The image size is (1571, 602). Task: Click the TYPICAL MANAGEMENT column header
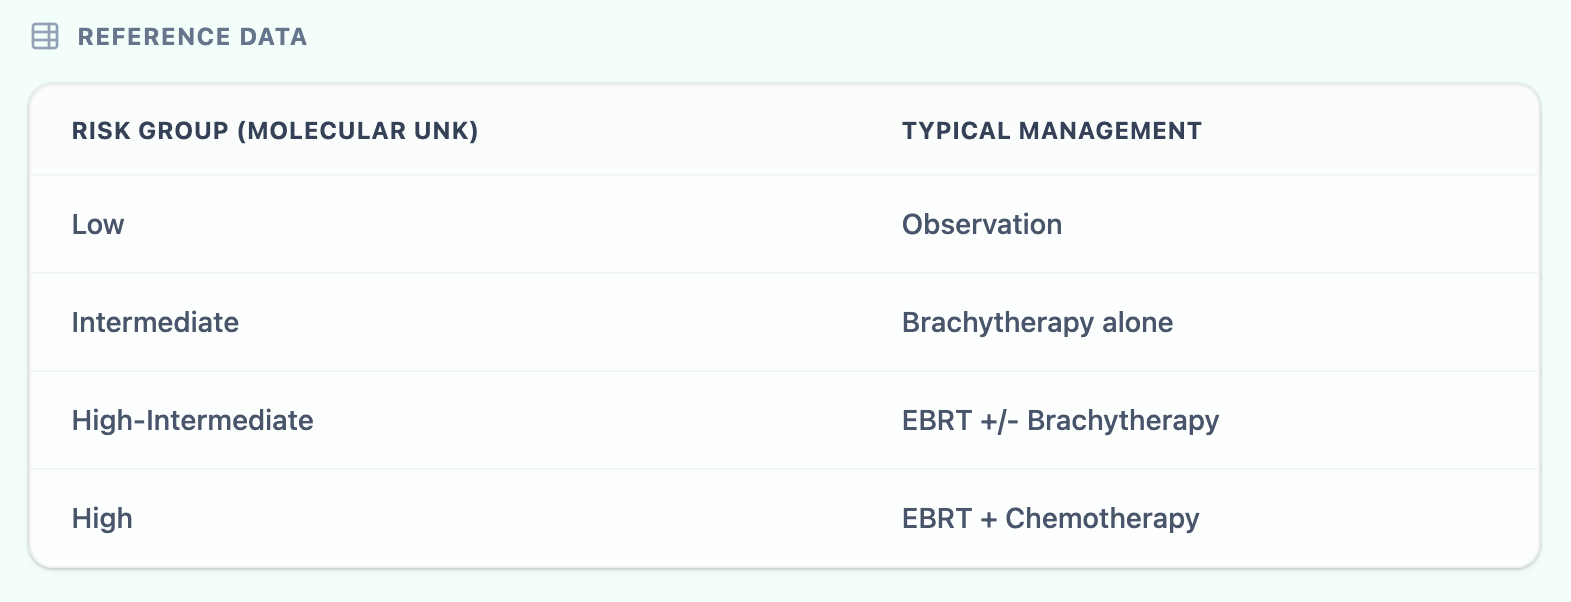(x=1051, y=131)
